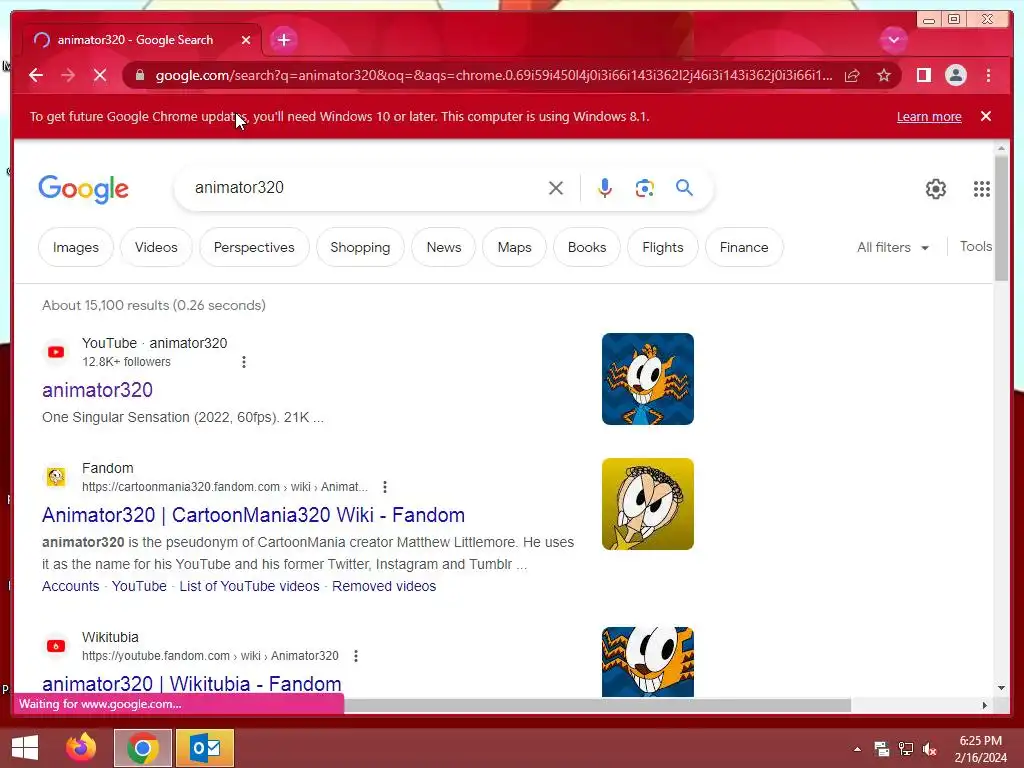This screenshot has width=1024, height=768.
Task: Expand the All filters dropdown
Action: 892,248
